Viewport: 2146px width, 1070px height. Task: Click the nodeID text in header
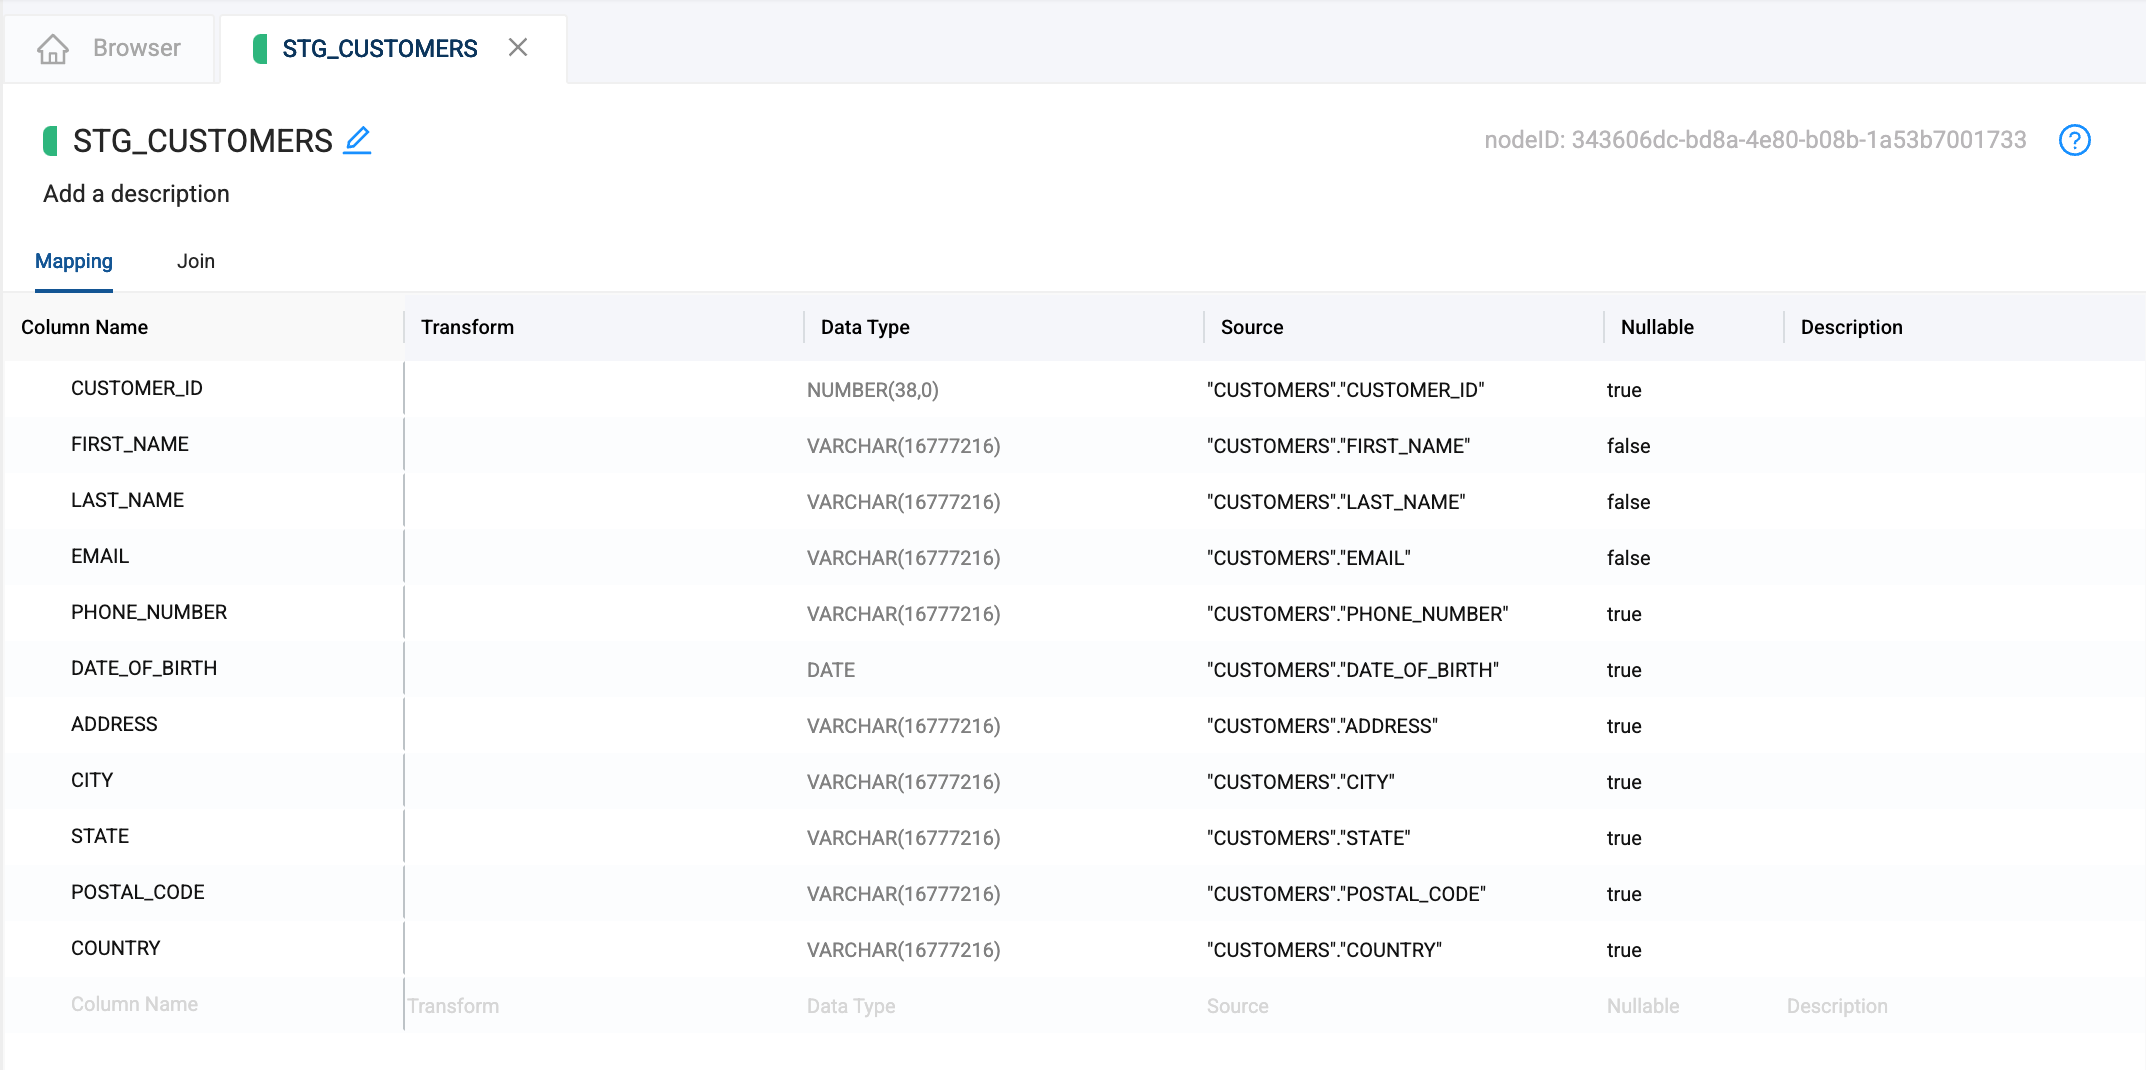1754,140
